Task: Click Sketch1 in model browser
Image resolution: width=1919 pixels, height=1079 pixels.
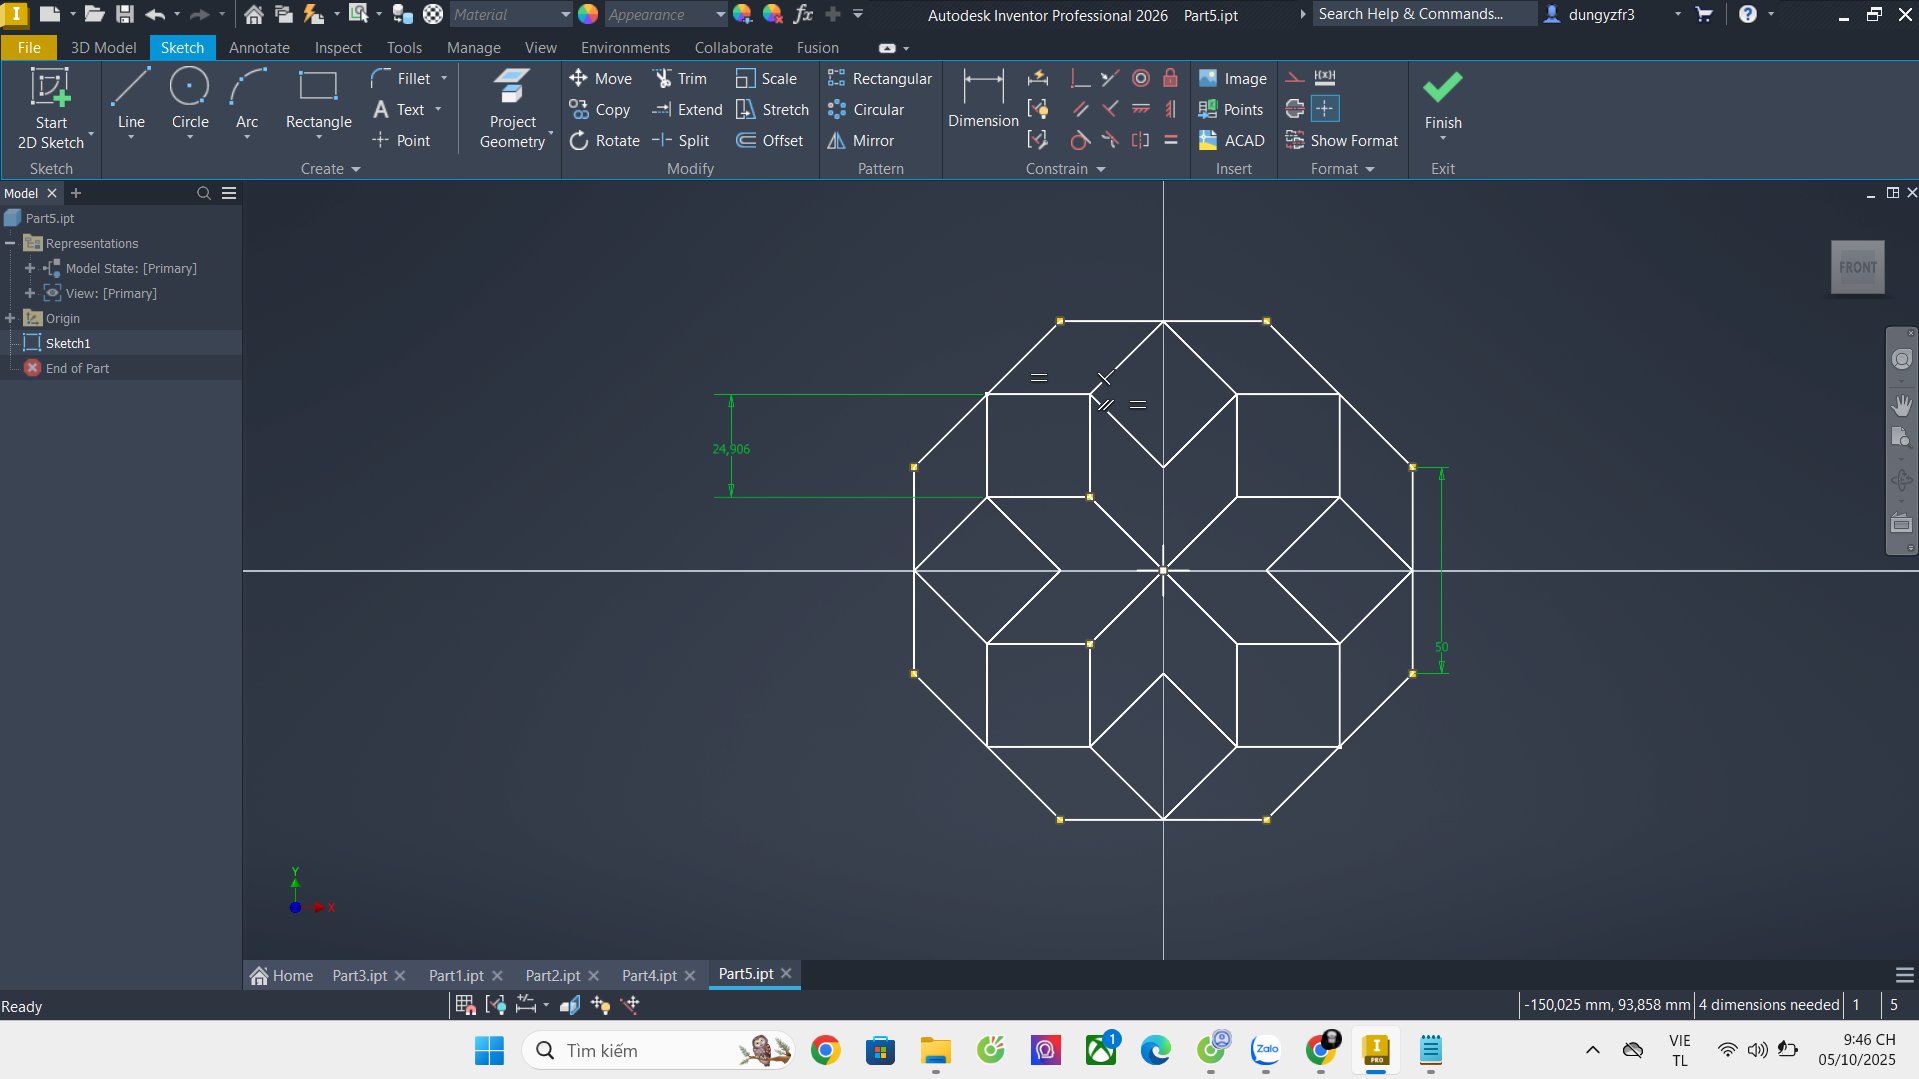Action: click(x=68, y=343)
